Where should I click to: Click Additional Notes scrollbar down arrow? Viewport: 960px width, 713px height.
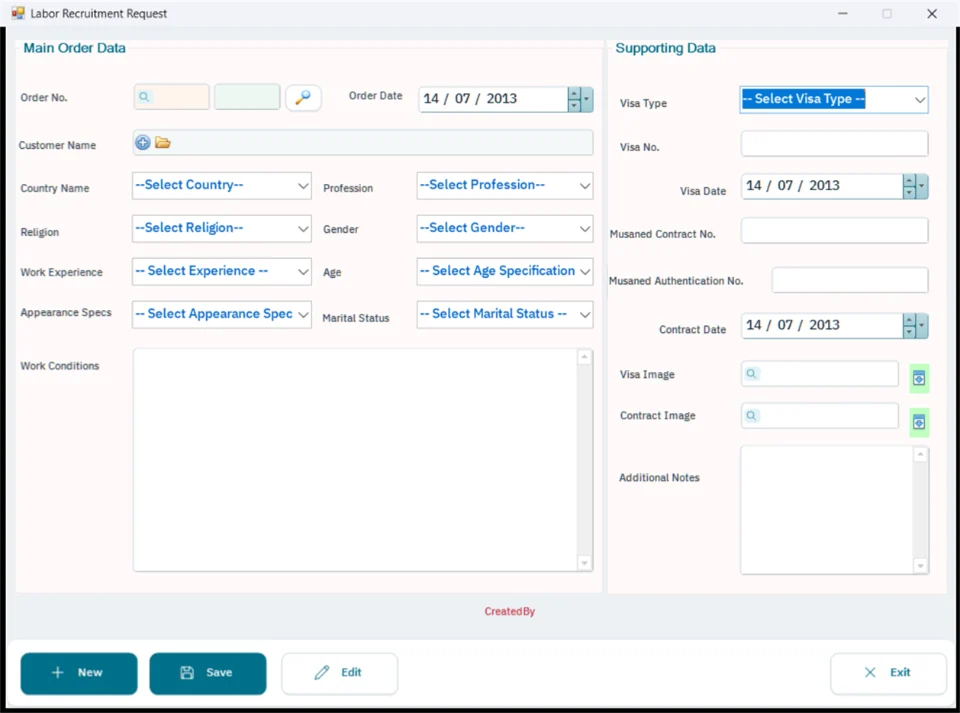point(920,566)
